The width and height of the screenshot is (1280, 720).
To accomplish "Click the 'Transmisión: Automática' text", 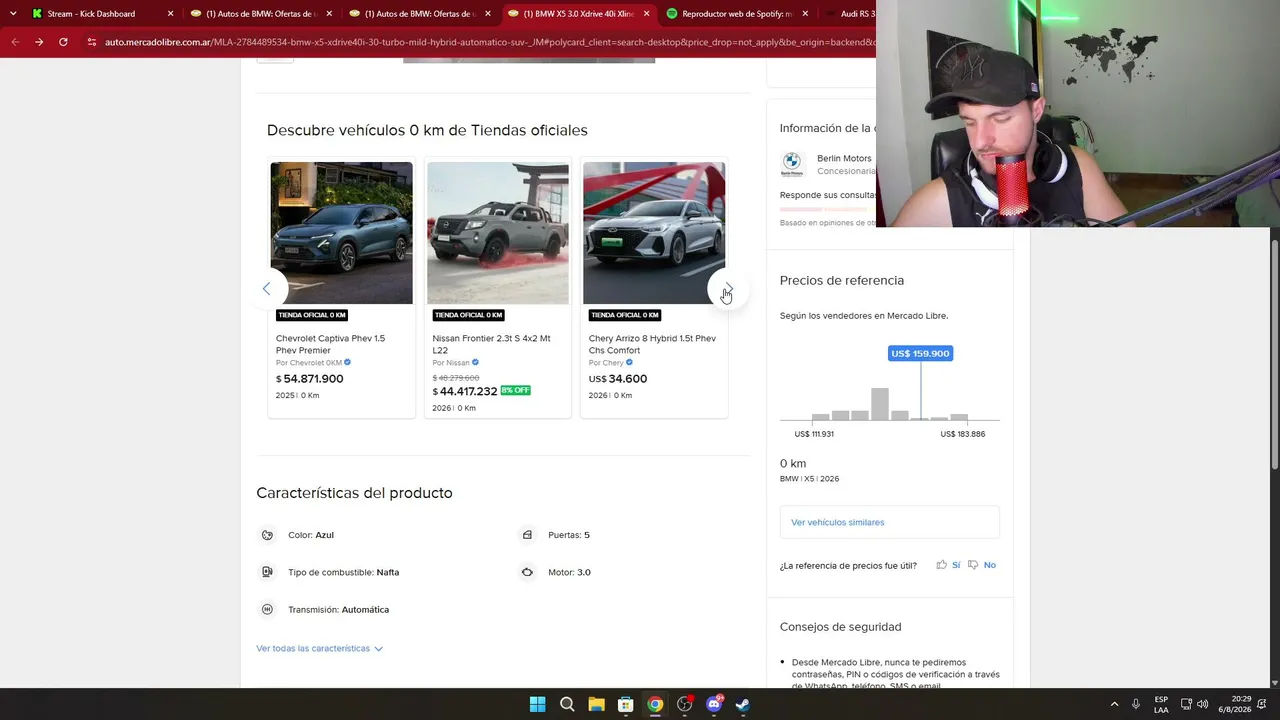I will (339, 609).
